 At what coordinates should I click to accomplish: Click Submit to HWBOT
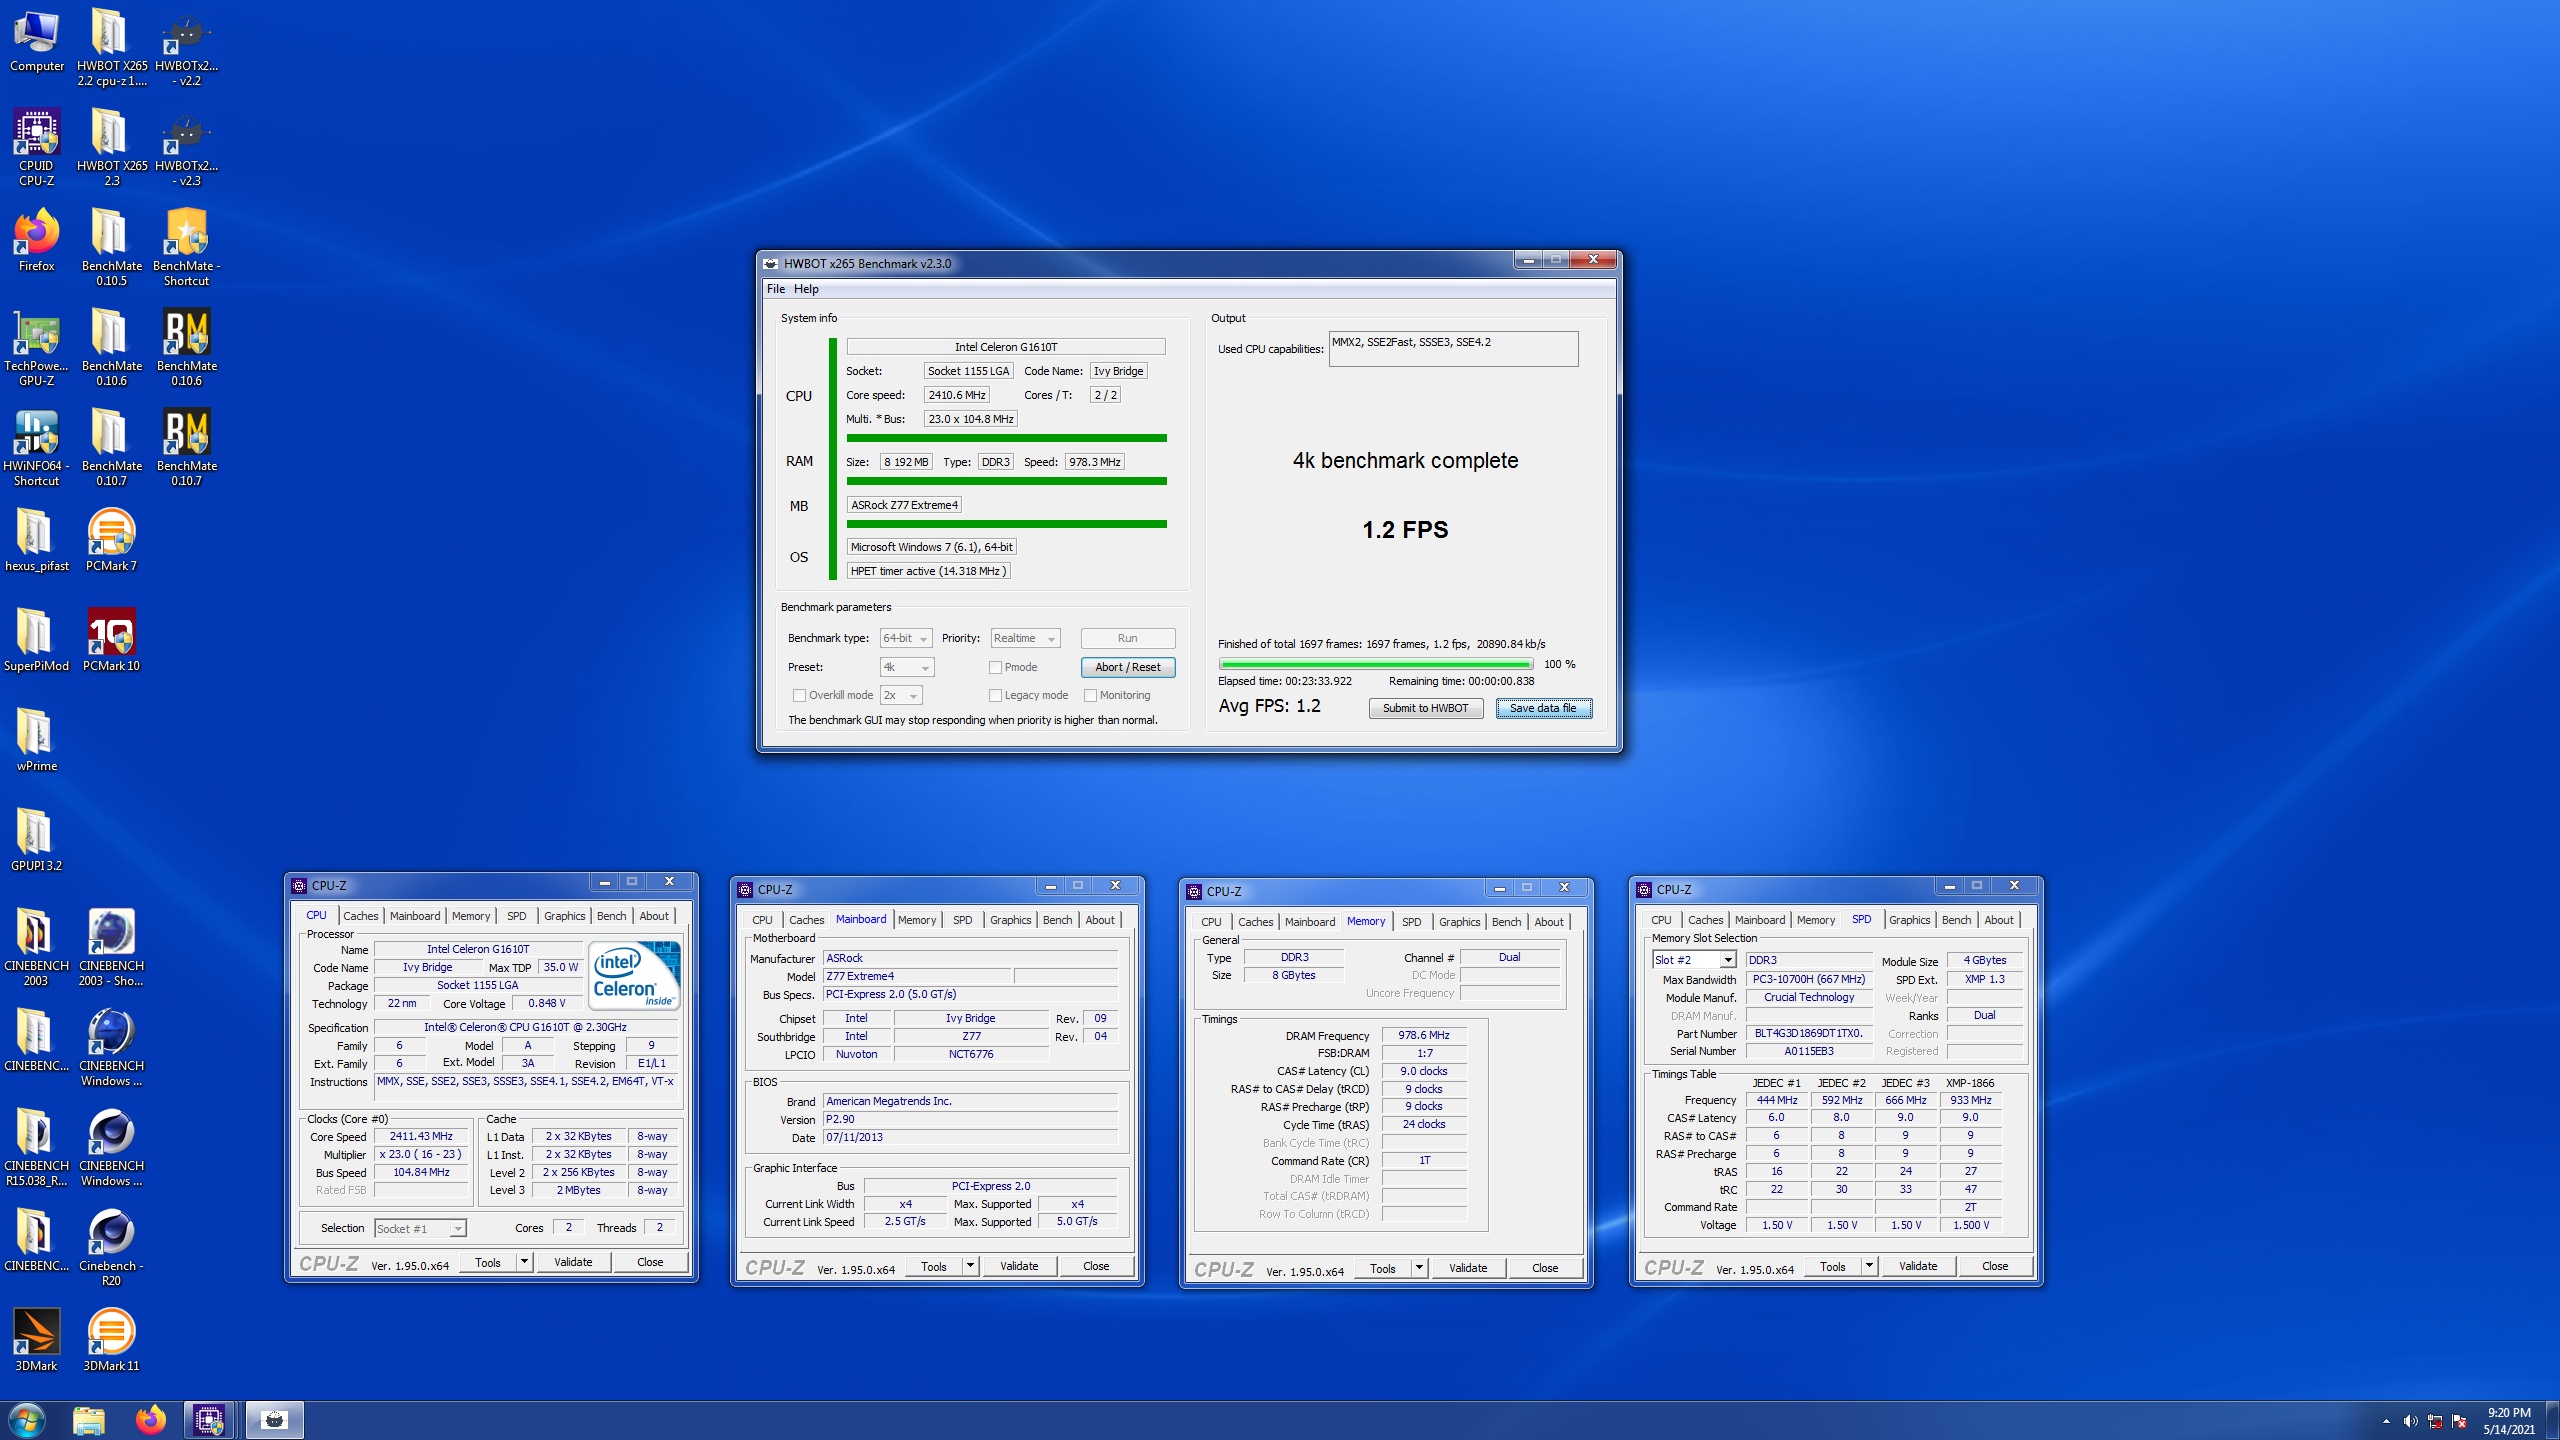click(x=1425, y=708)
